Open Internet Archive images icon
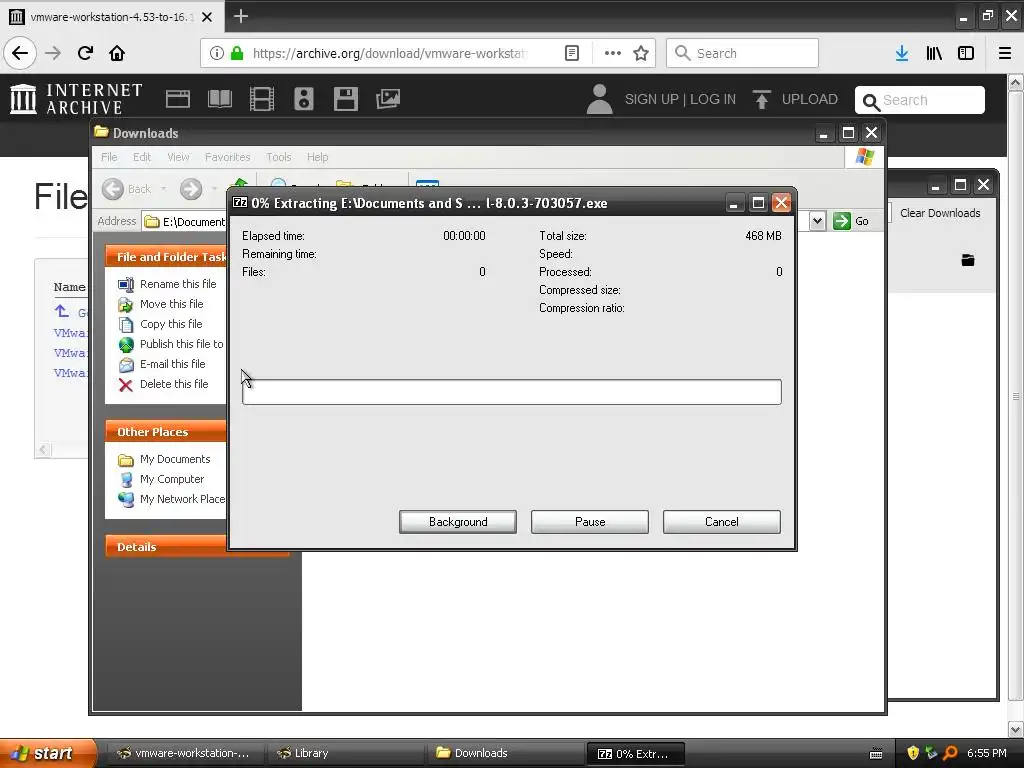1024x768 pixels. pos(388,99)
